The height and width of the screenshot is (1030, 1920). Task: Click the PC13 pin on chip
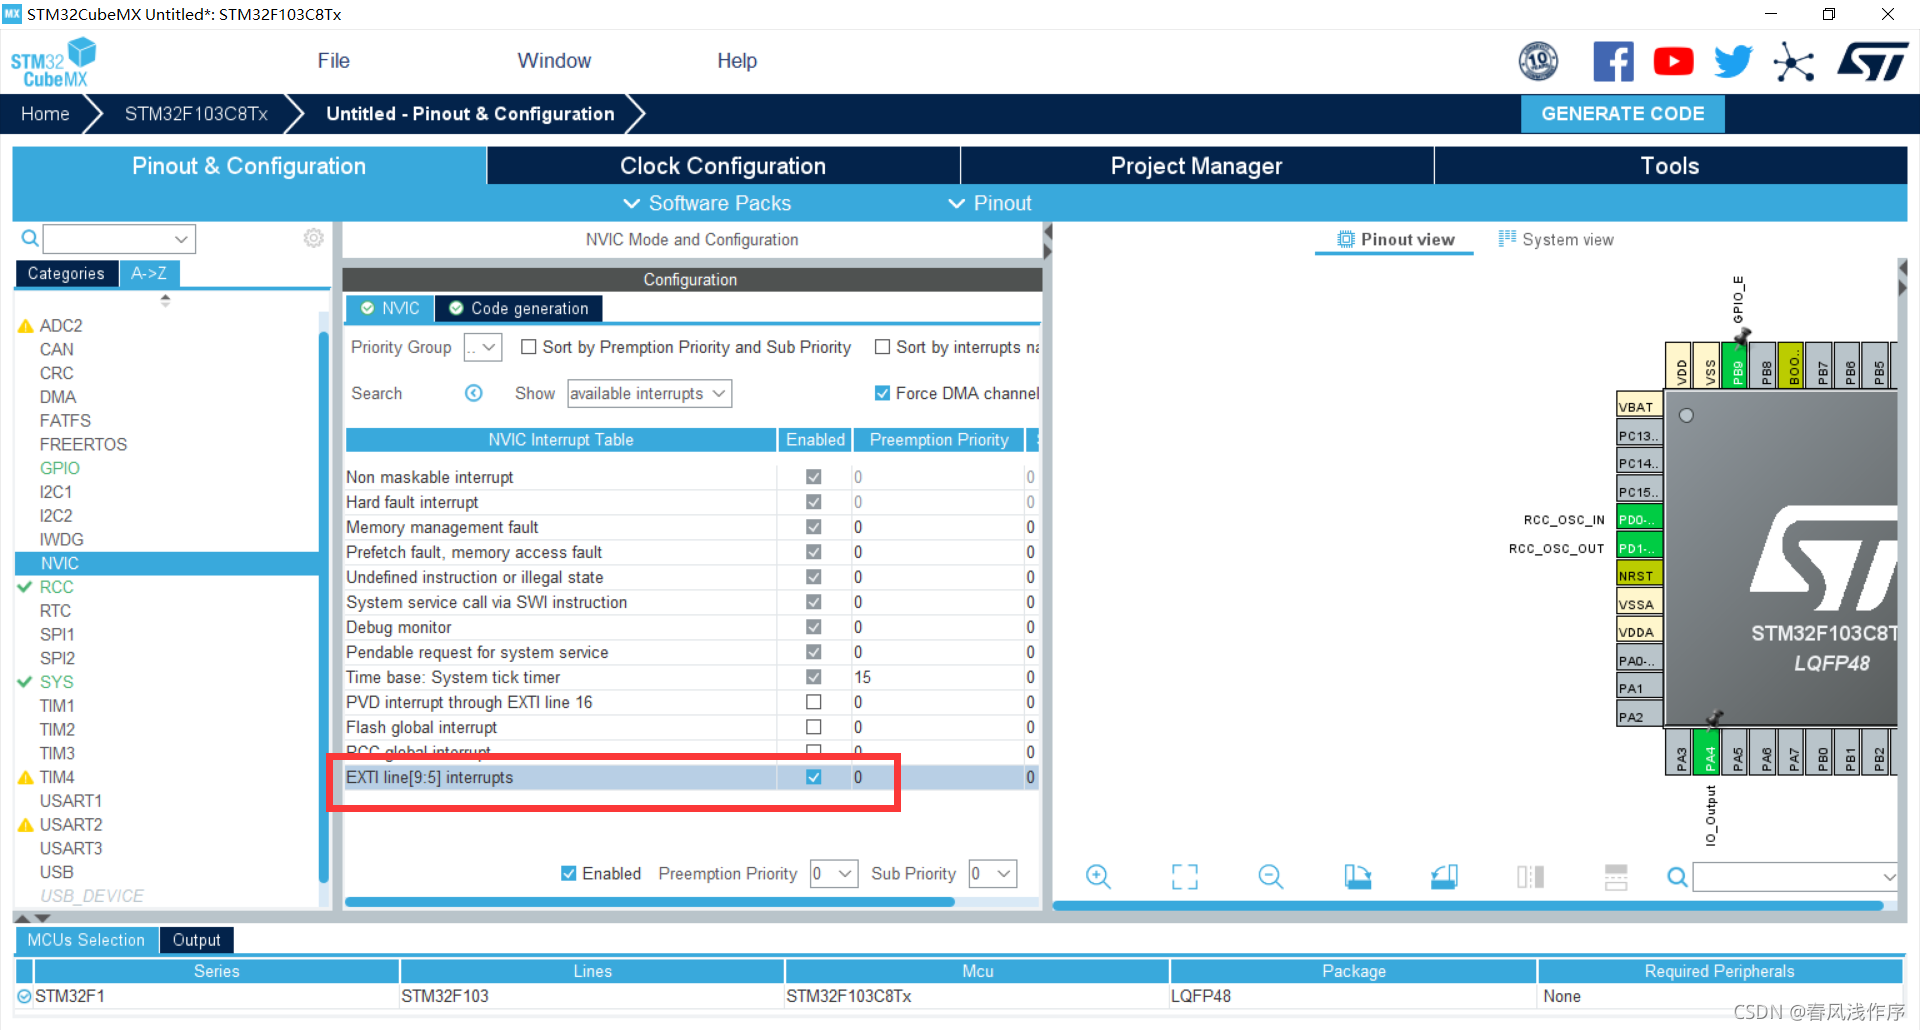pyautogui.click(x=1639, y=435)
